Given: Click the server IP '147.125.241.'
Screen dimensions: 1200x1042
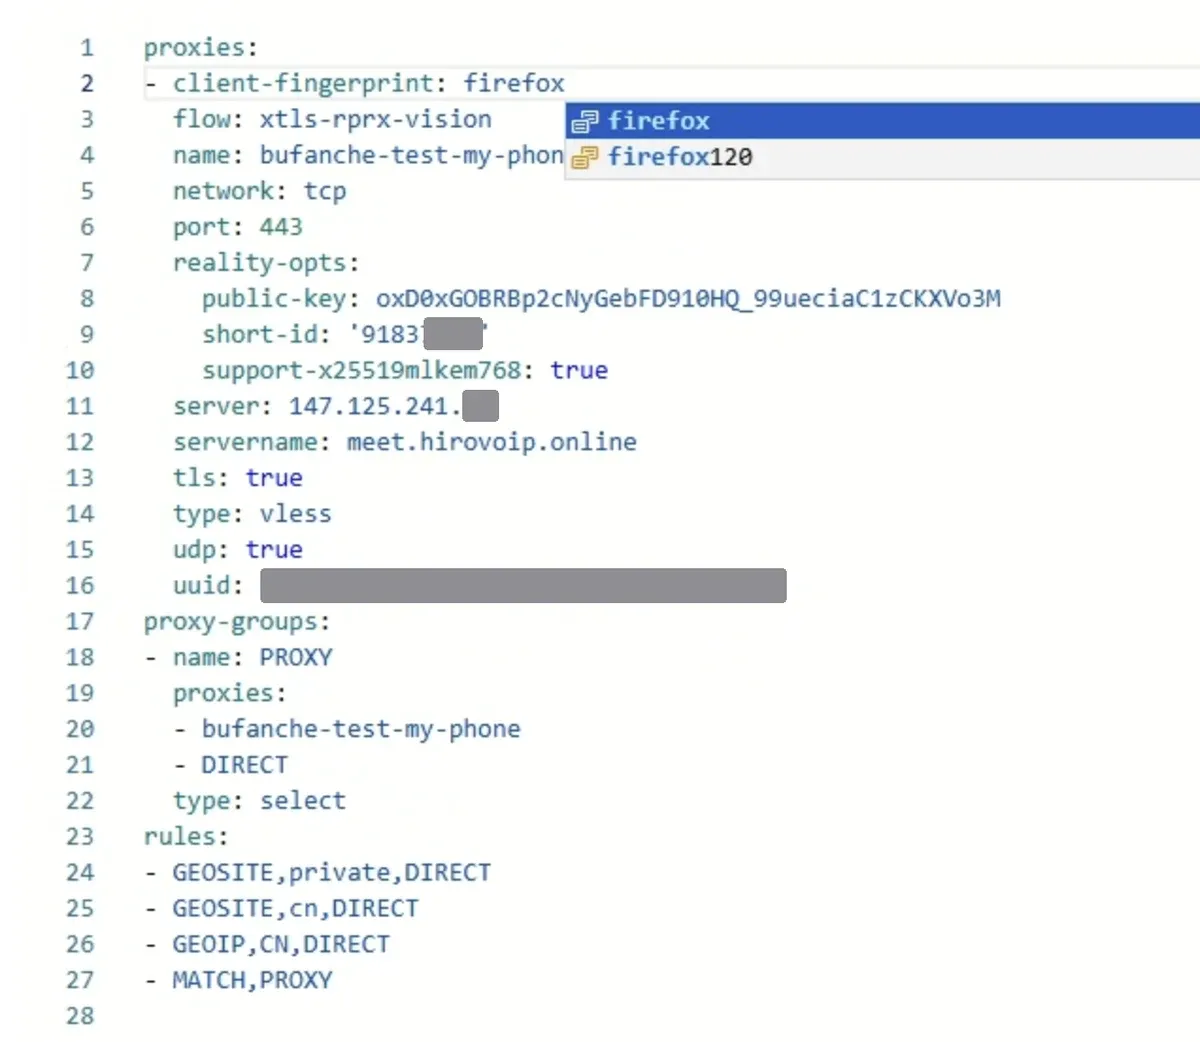Looking at the screenshot, I should [x=375, y=406].
